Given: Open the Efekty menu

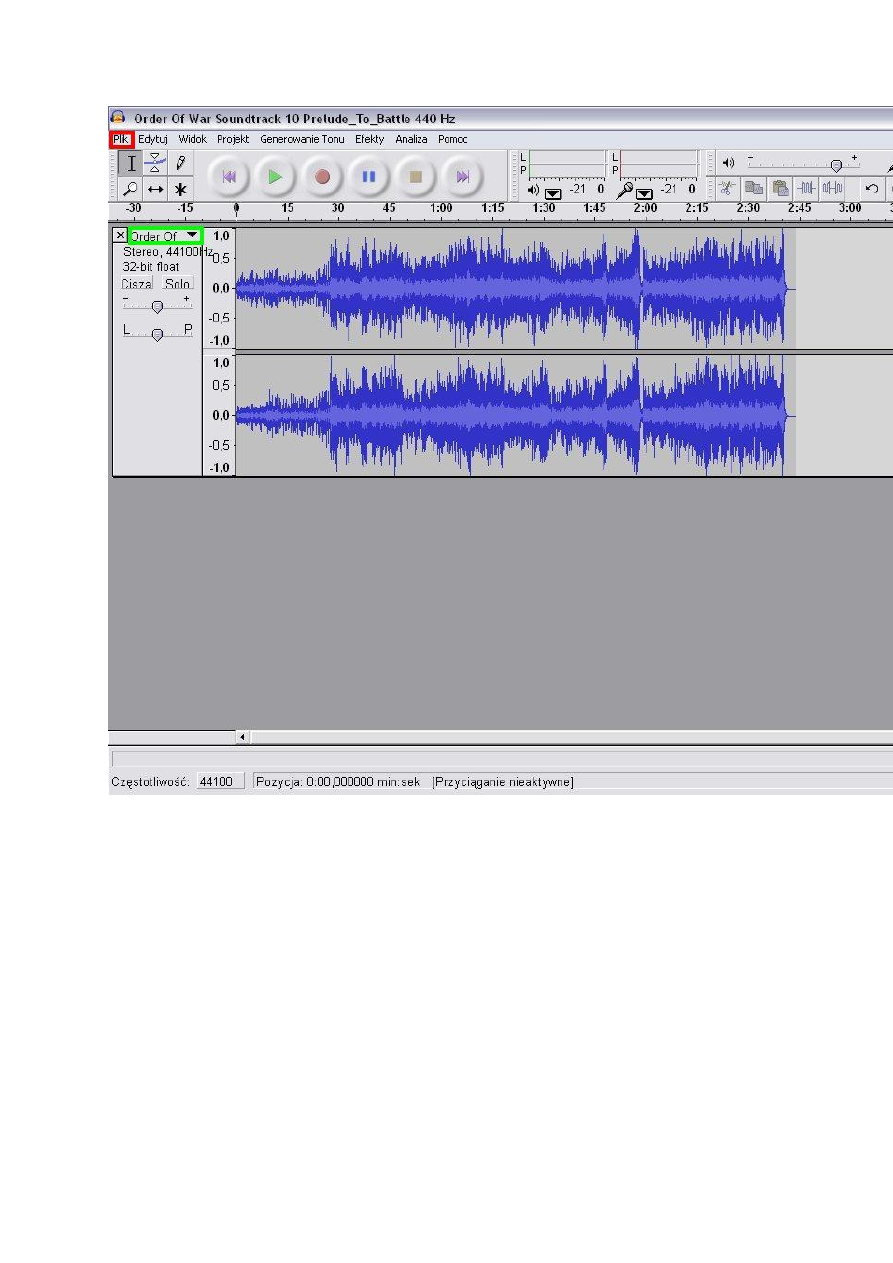Looking at the screenshot, I should point(369,140).
